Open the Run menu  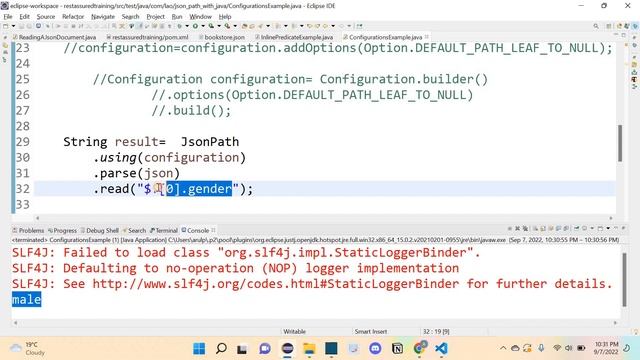click(177, 17)
